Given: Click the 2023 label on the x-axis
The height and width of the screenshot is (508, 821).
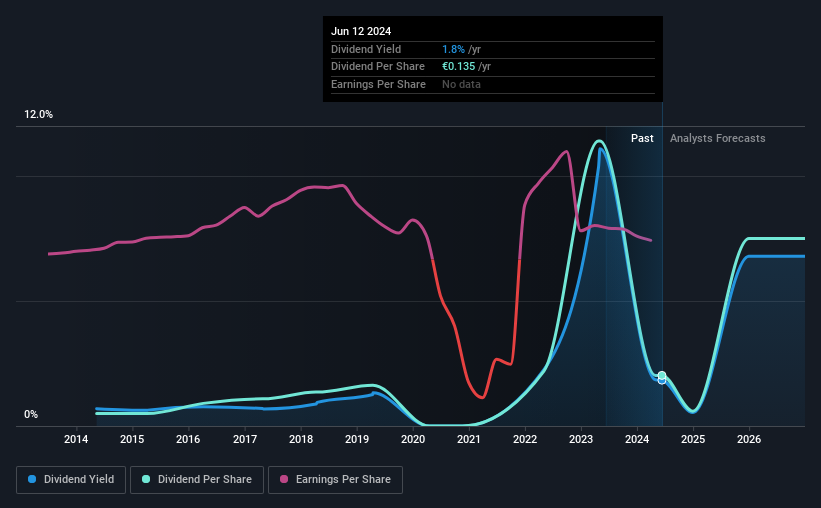Looking at the screenshot, I should pos(581,439).
